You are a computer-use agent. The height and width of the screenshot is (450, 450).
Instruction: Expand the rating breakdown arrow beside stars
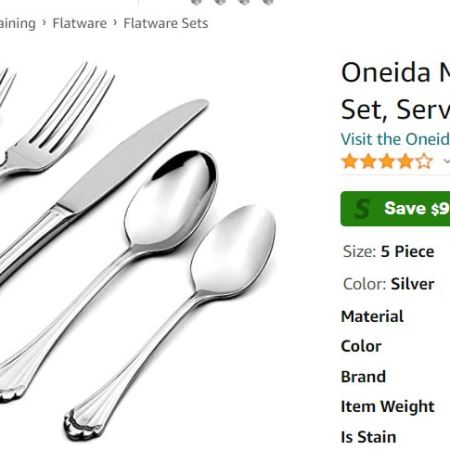446,161
